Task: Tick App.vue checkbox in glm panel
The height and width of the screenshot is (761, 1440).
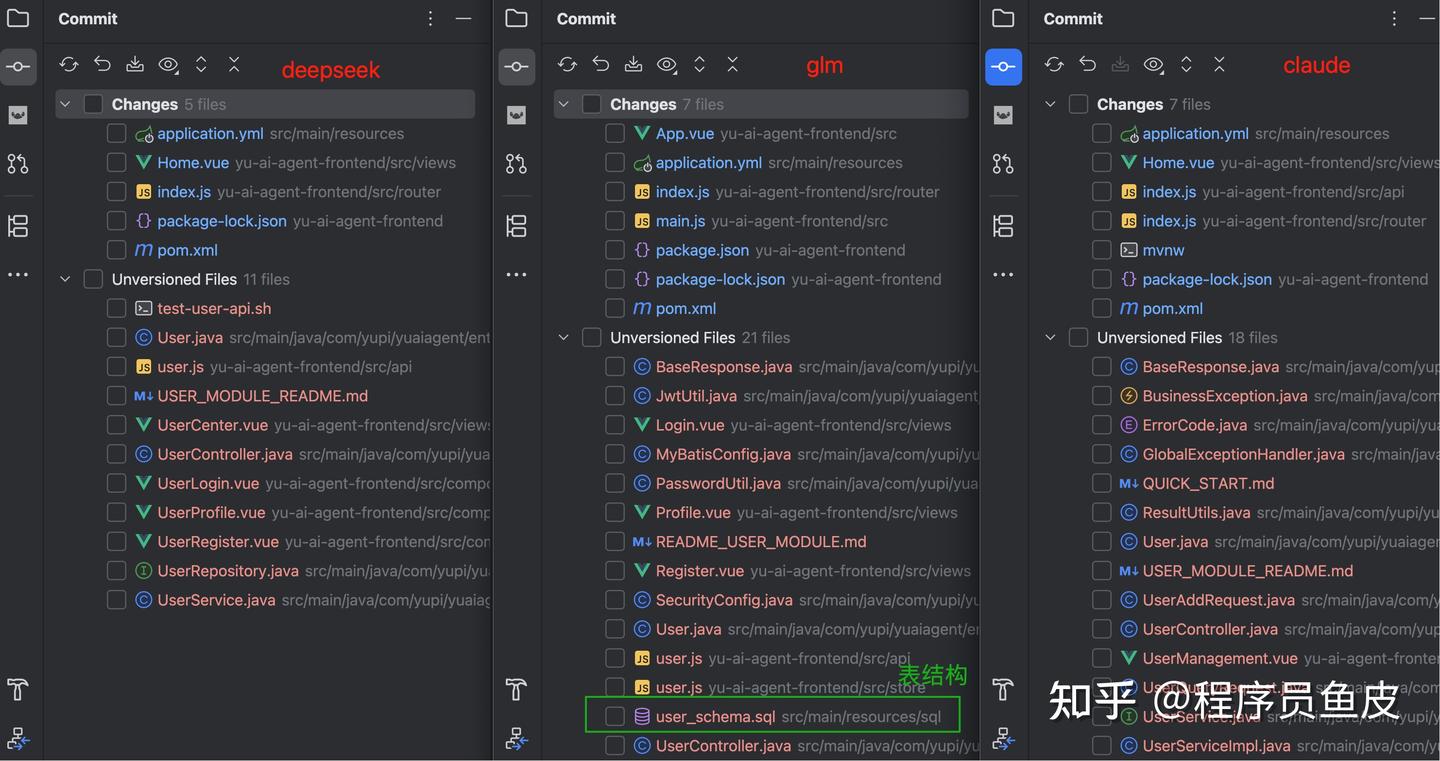Action: coord(615,133)
